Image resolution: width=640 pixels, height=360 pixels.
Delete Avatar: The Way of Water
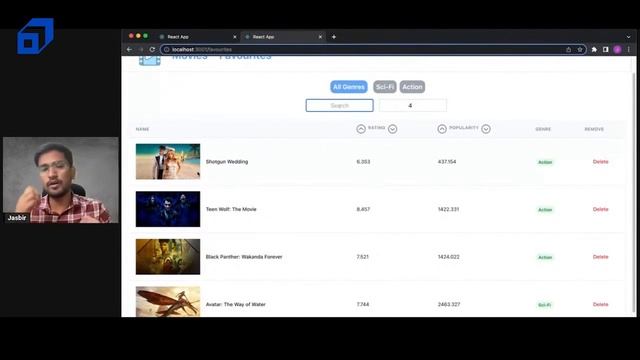[600, 304]
